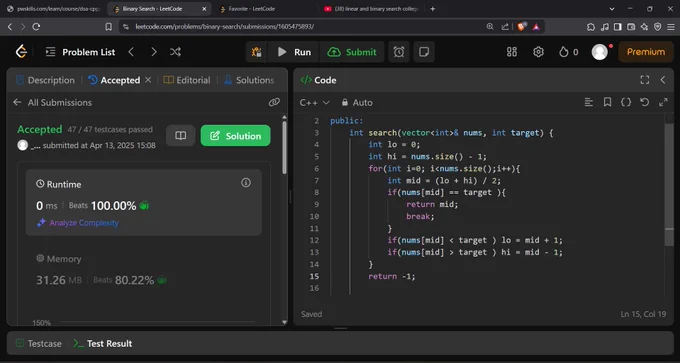
Task: Start the timer alarm clock icon
Action: [x=399, y=52]
